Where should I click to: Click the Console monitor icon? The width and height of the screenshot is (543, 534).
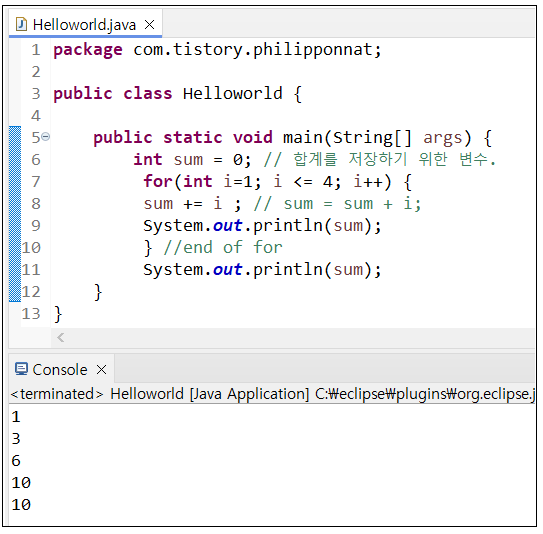point(21,369)
